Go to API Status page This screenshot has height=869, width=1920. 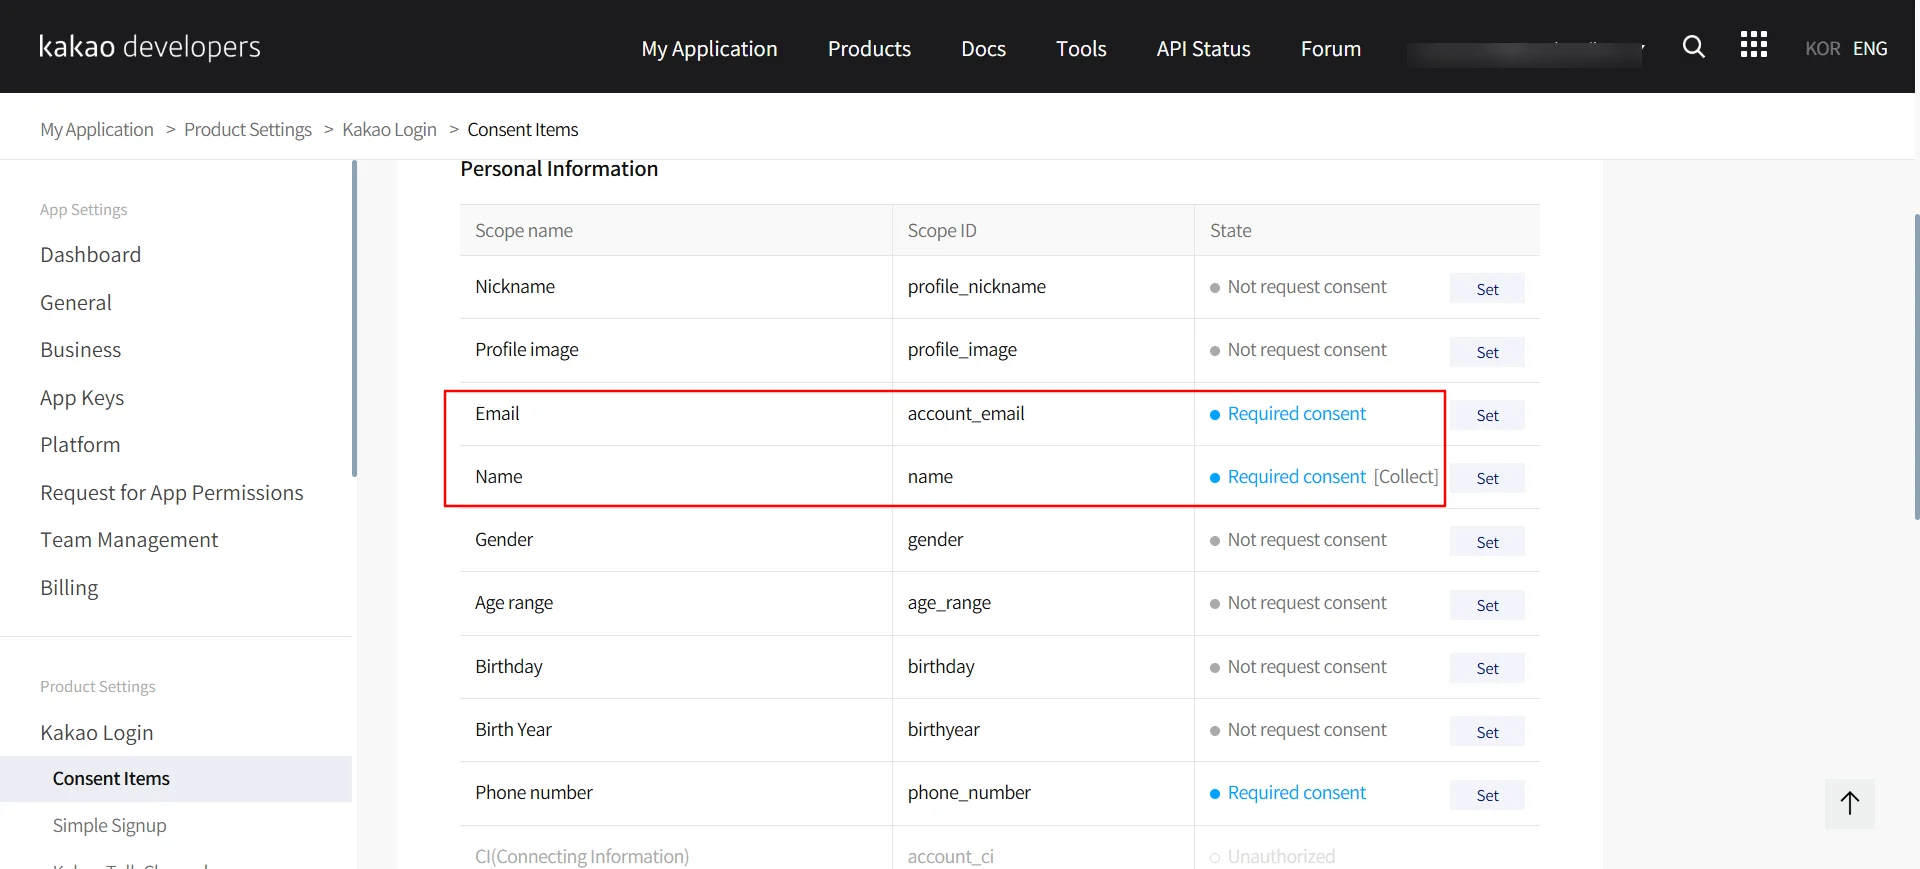[1203, 49]
